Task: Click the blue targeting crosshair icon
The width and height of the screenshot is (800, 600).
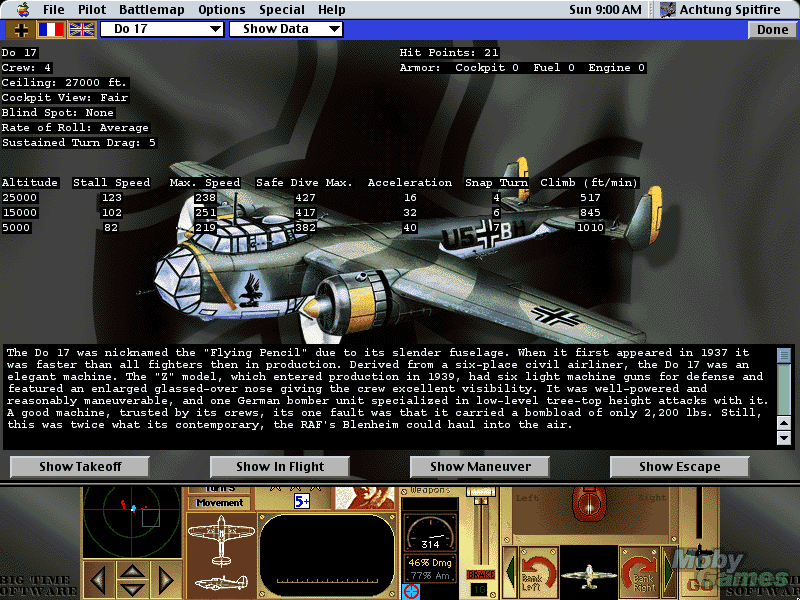Action: pos(411,592)
